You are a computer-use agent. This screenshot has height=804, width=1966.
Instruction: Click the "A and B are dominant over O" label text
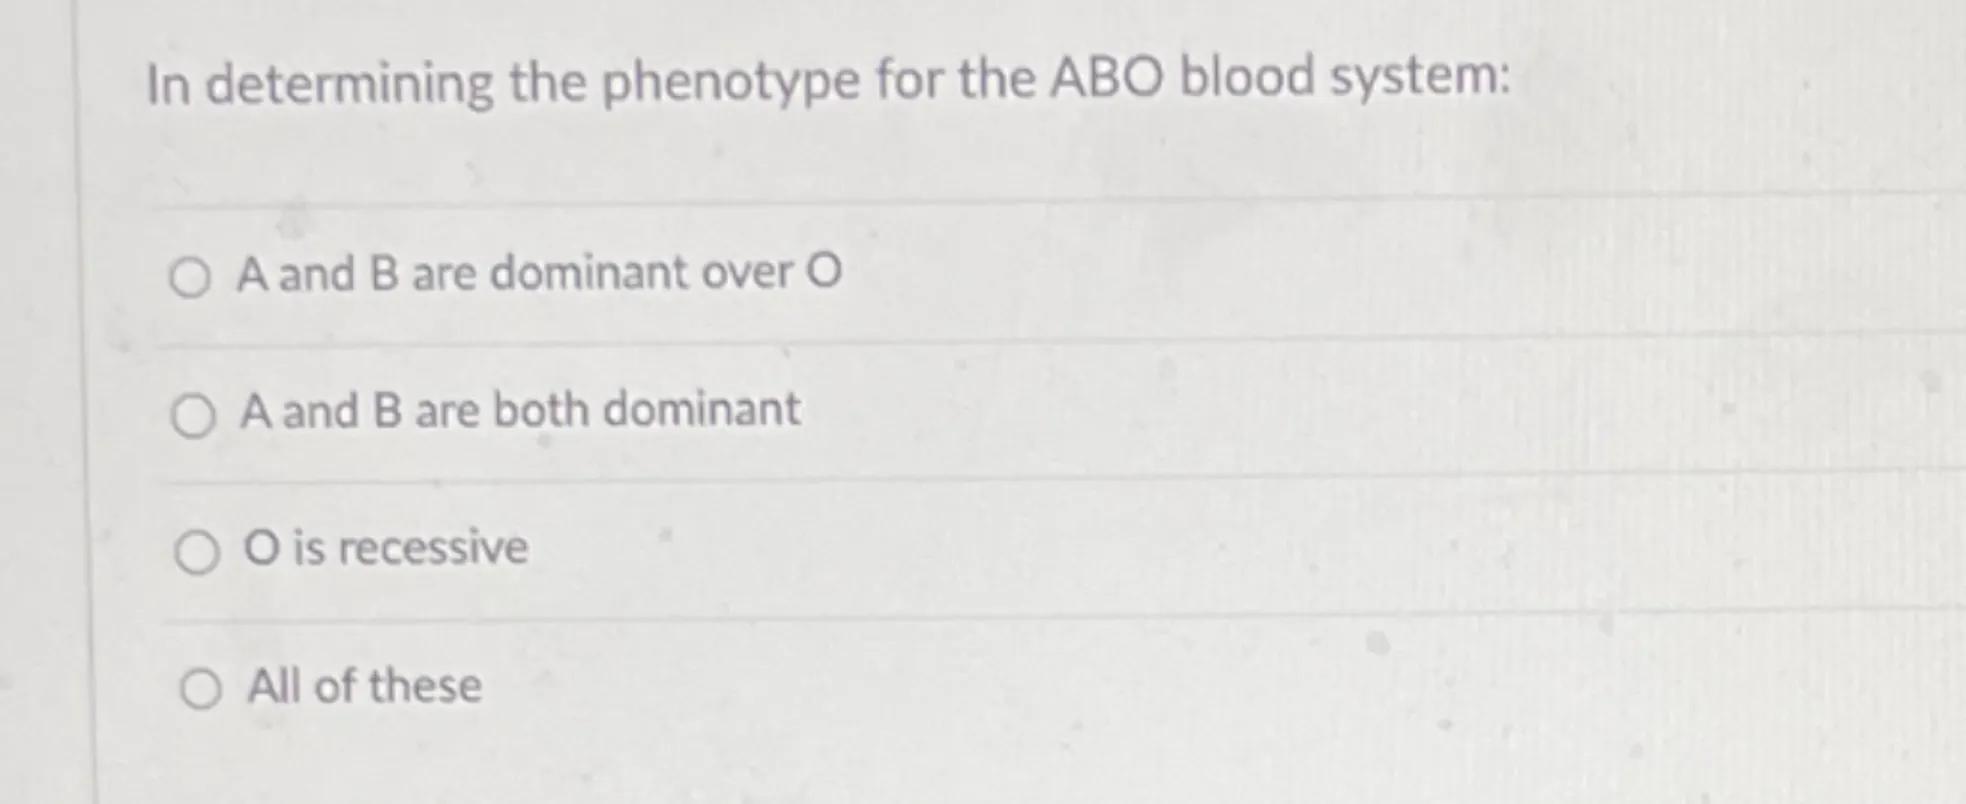point(539,273)
